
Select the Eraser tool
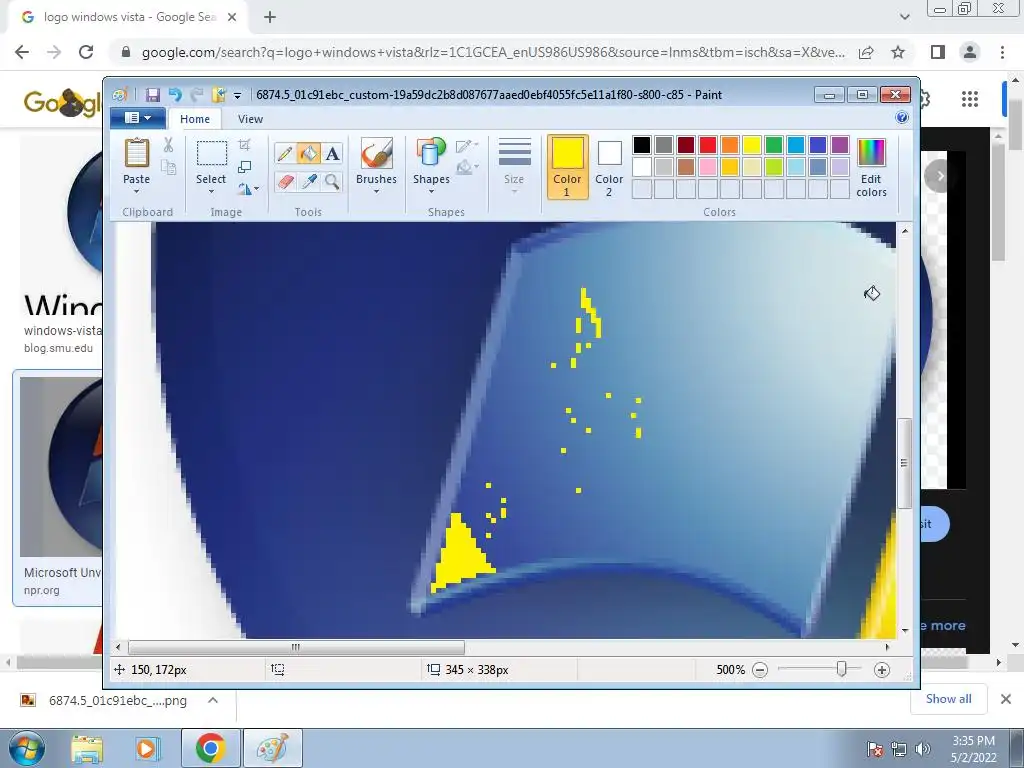[x=285, y=181]
